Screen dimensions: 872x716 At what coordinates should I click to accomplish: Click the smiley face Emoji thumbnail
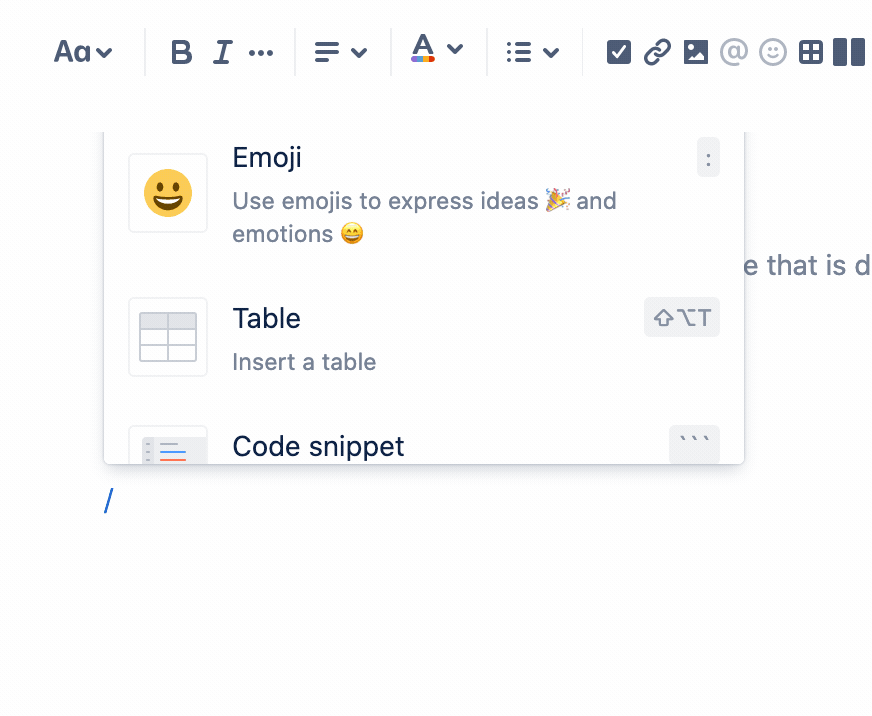click(168, 193)
